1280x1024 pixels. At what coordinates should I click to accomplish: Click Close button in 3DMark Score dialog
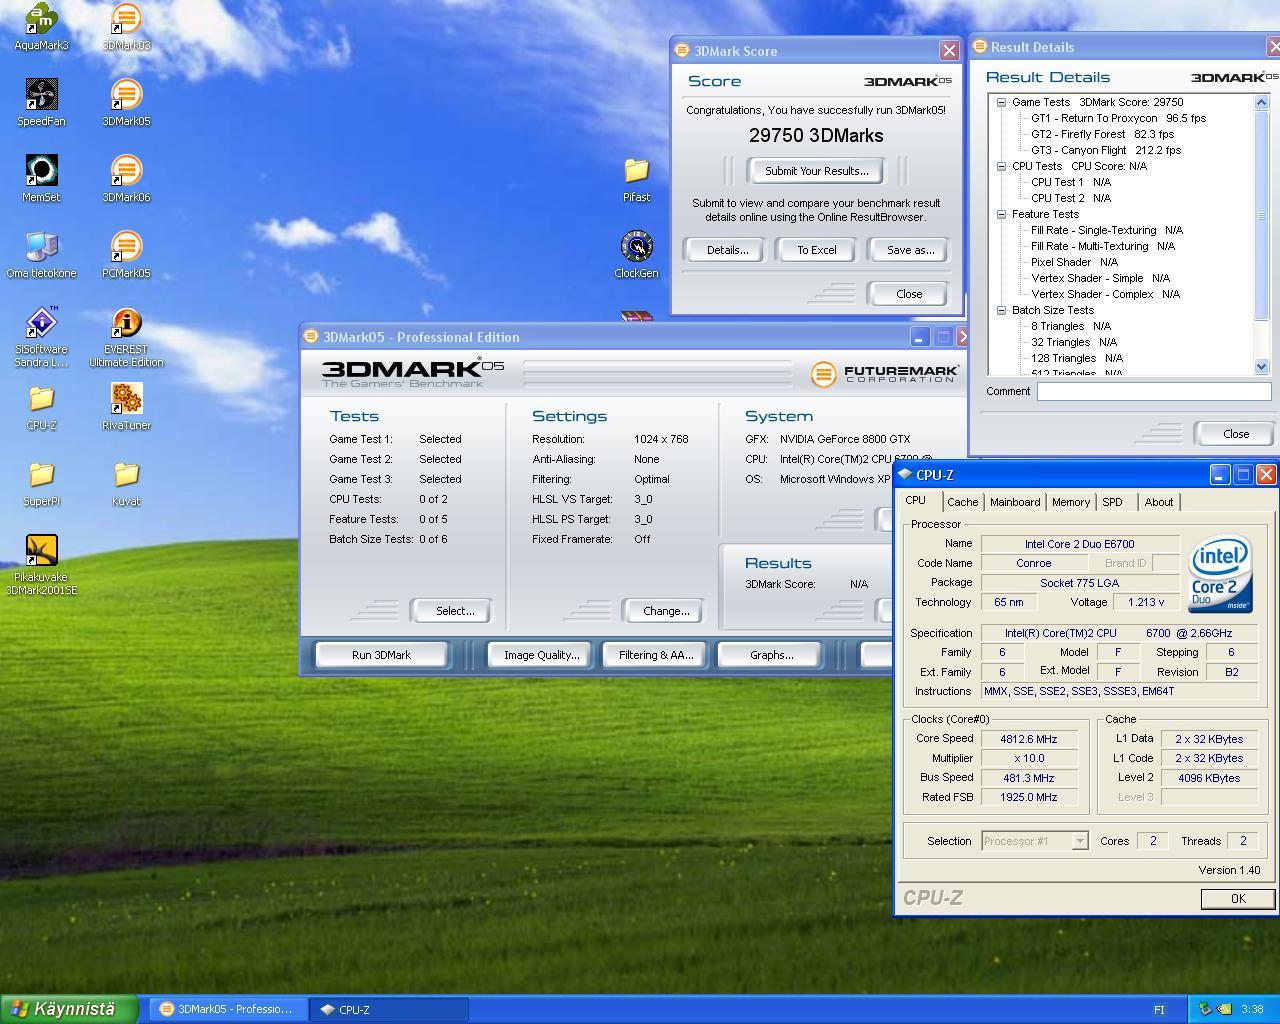[x=909, y=294]
